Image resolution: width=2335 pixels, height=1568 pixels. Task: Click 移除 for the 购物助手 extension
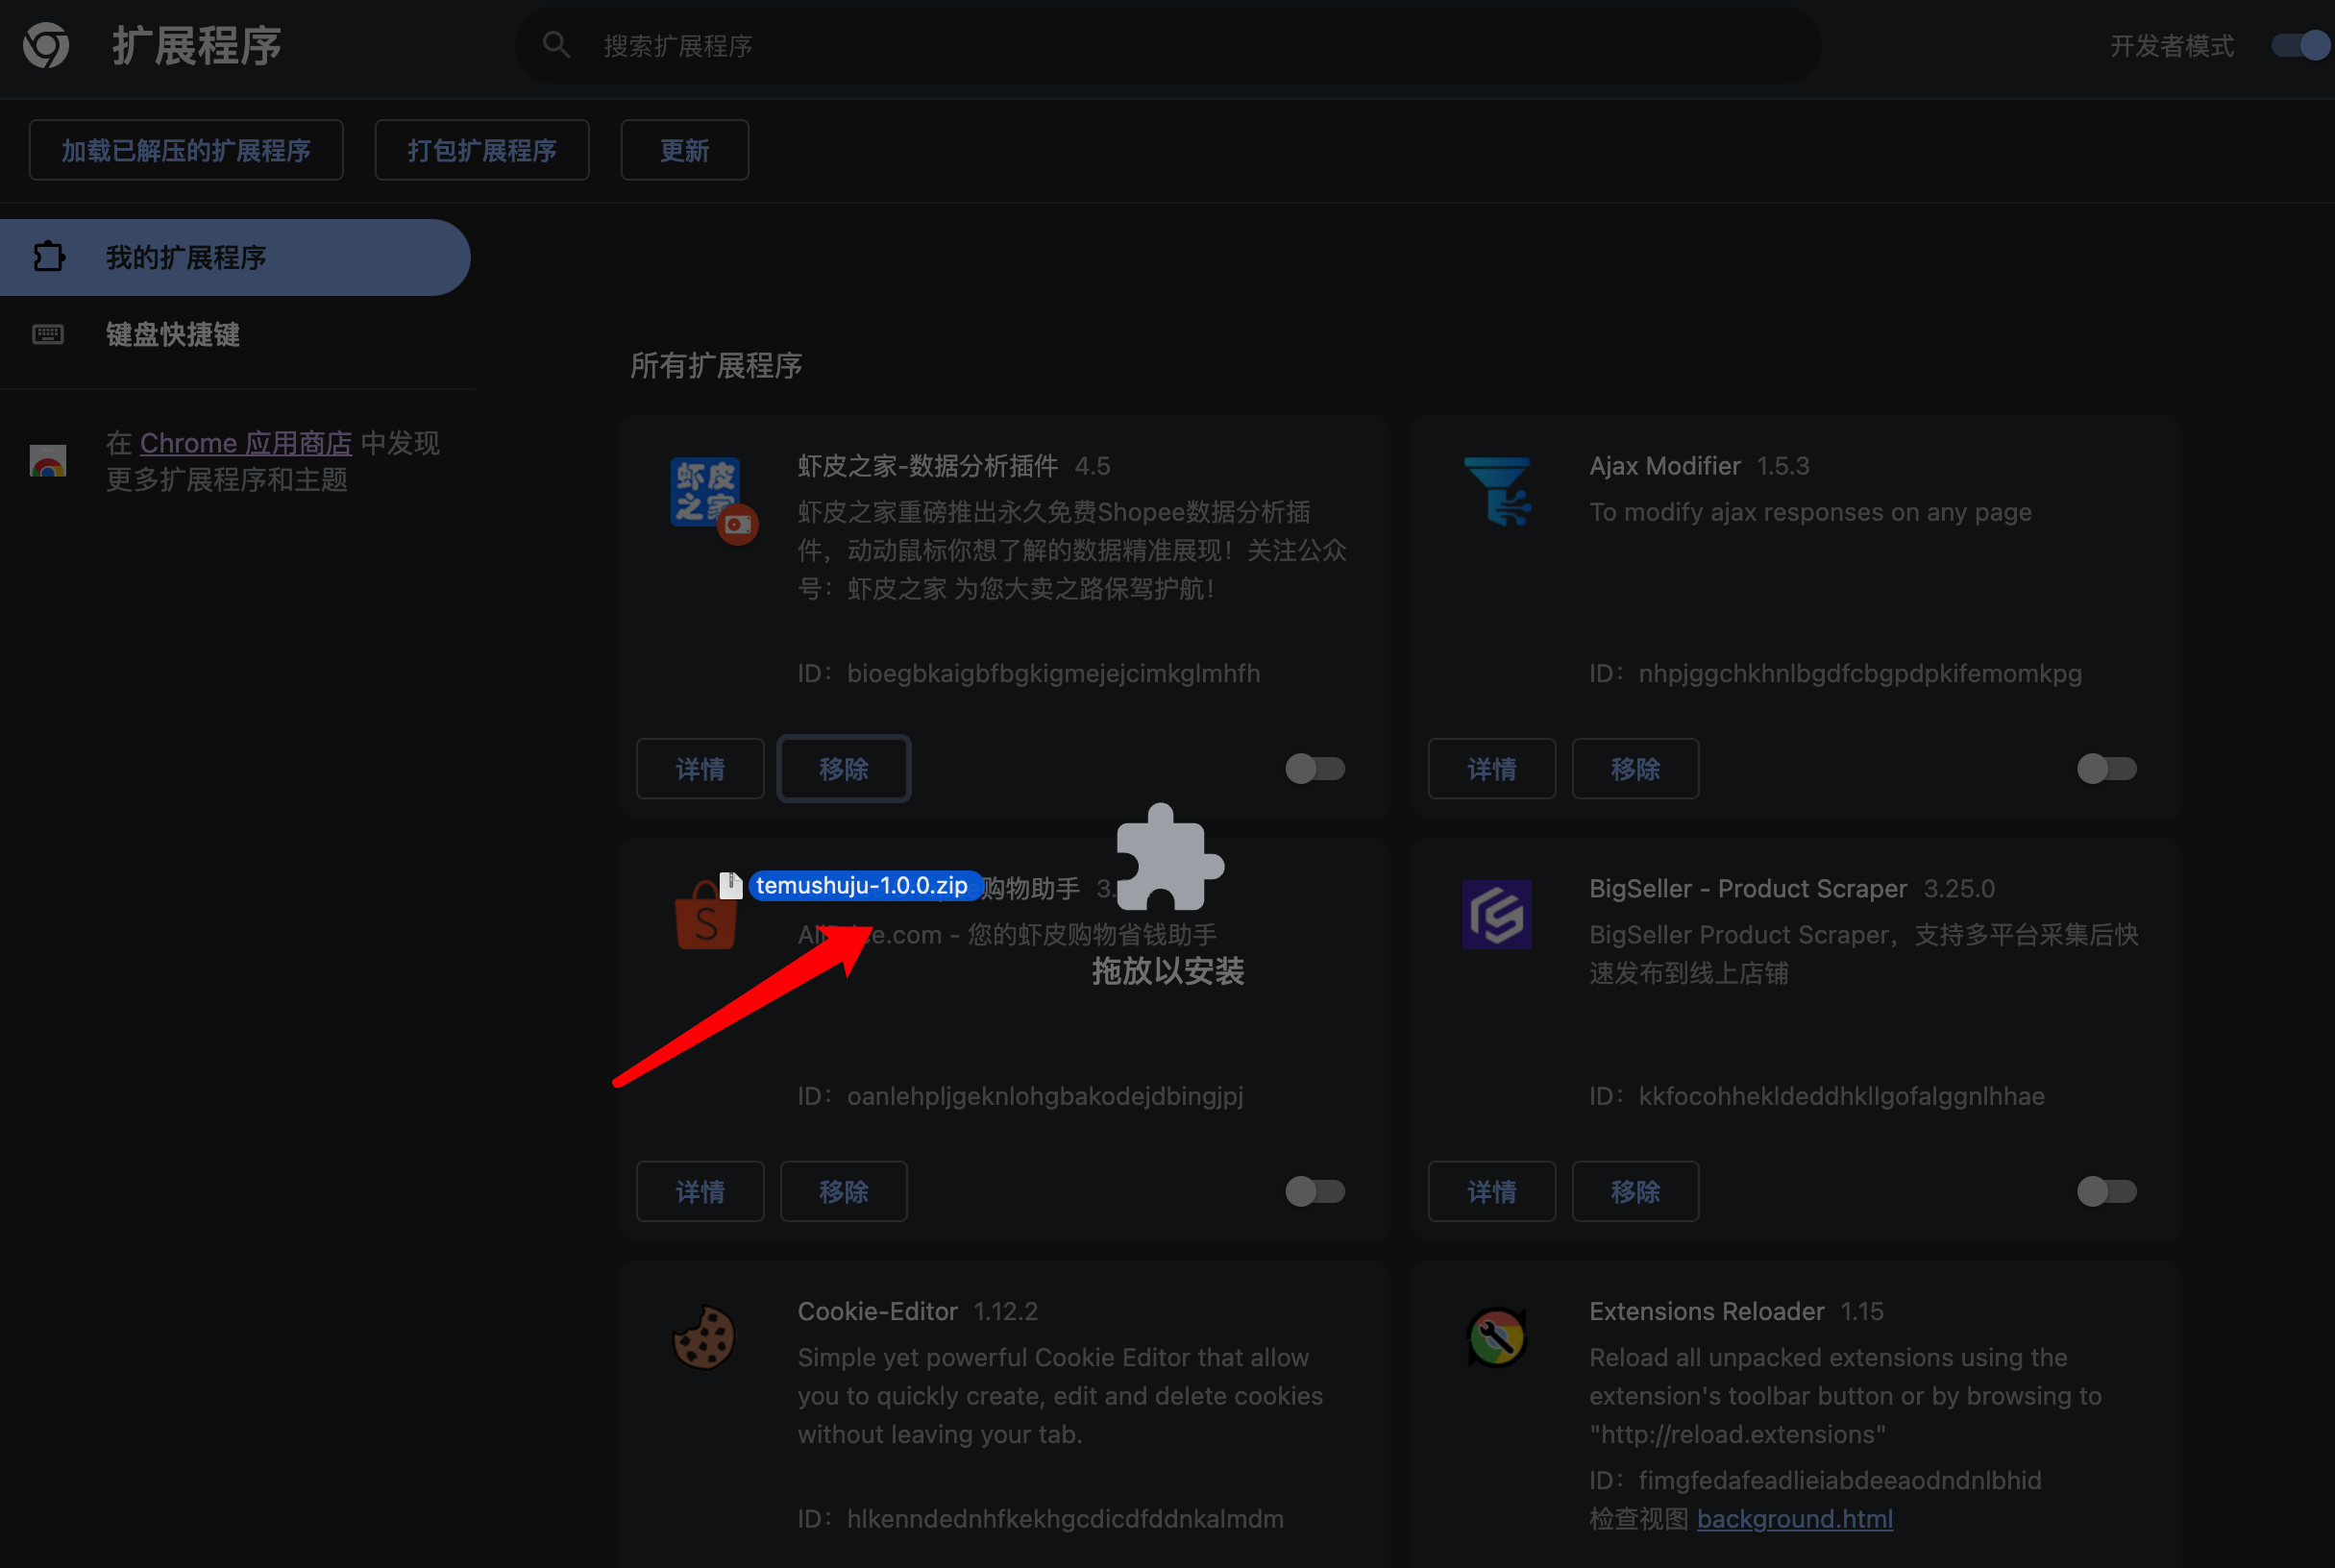[843, 1191]
